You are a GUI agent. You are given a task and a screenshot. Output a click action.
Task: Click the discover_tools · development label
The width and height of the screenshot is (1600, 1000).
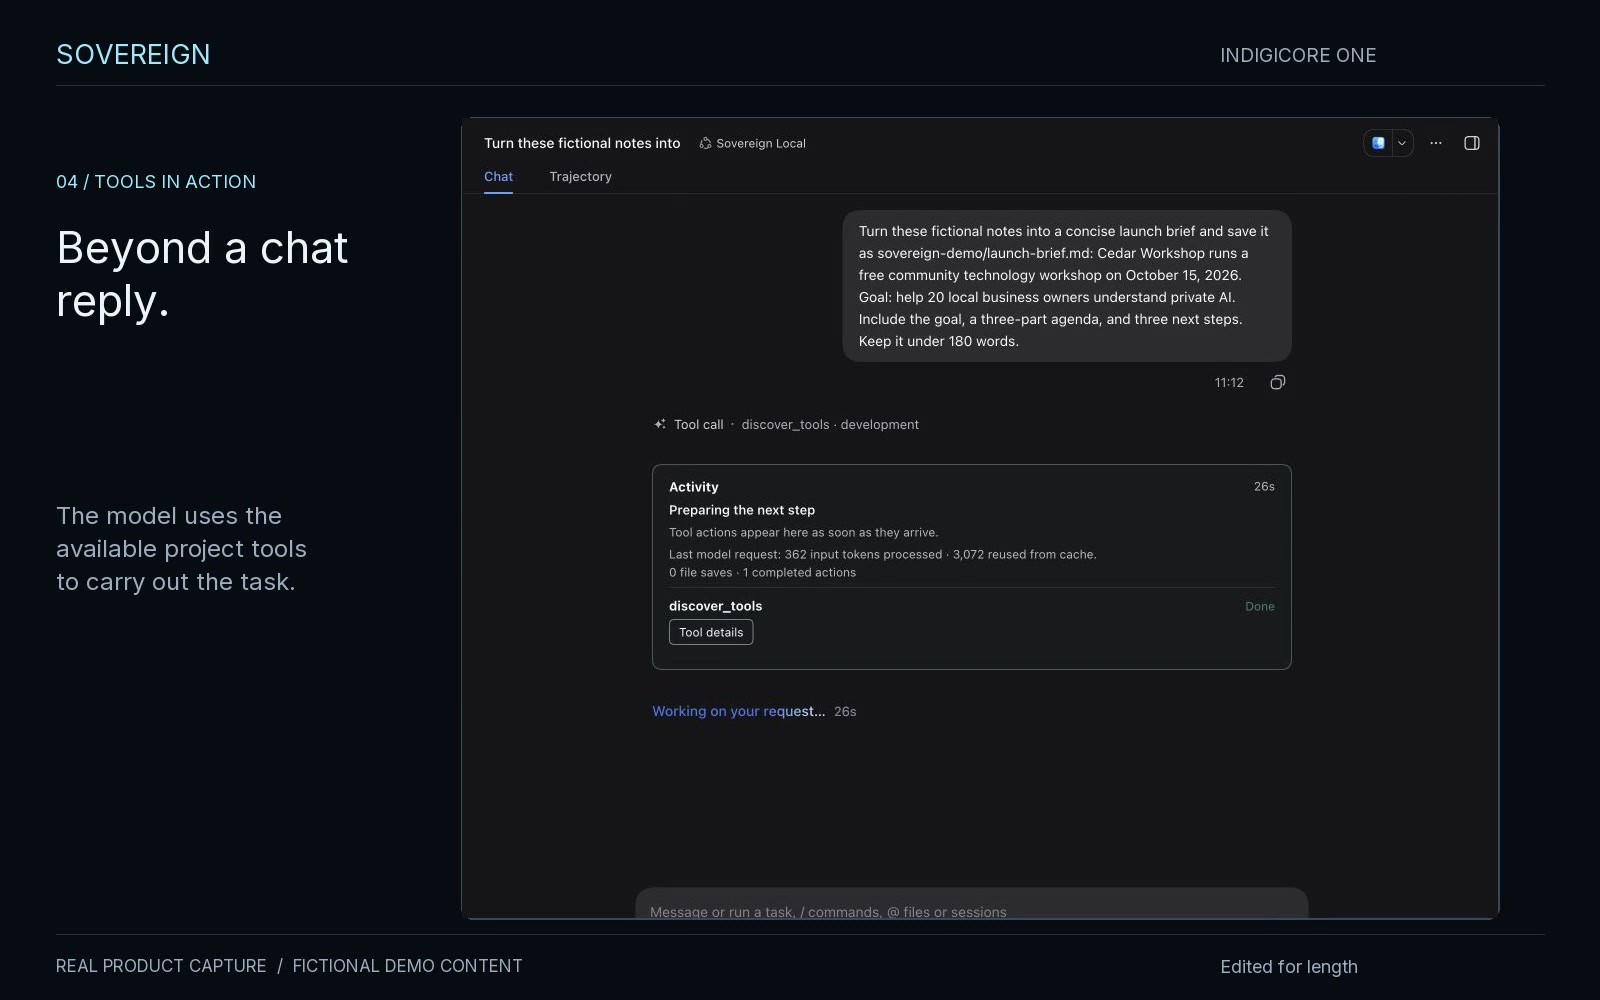coord(830,425)
